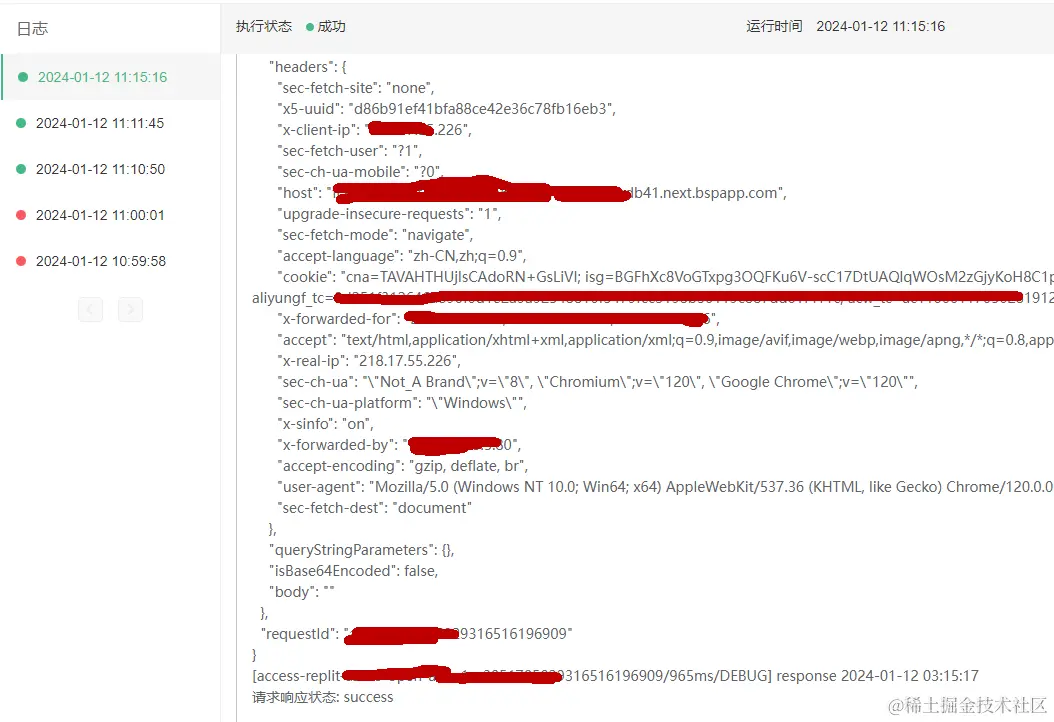The width and height of the screenshot is (1054, 722).
Task: Click the 日志 heading
Action: click(x=32, y=28)
